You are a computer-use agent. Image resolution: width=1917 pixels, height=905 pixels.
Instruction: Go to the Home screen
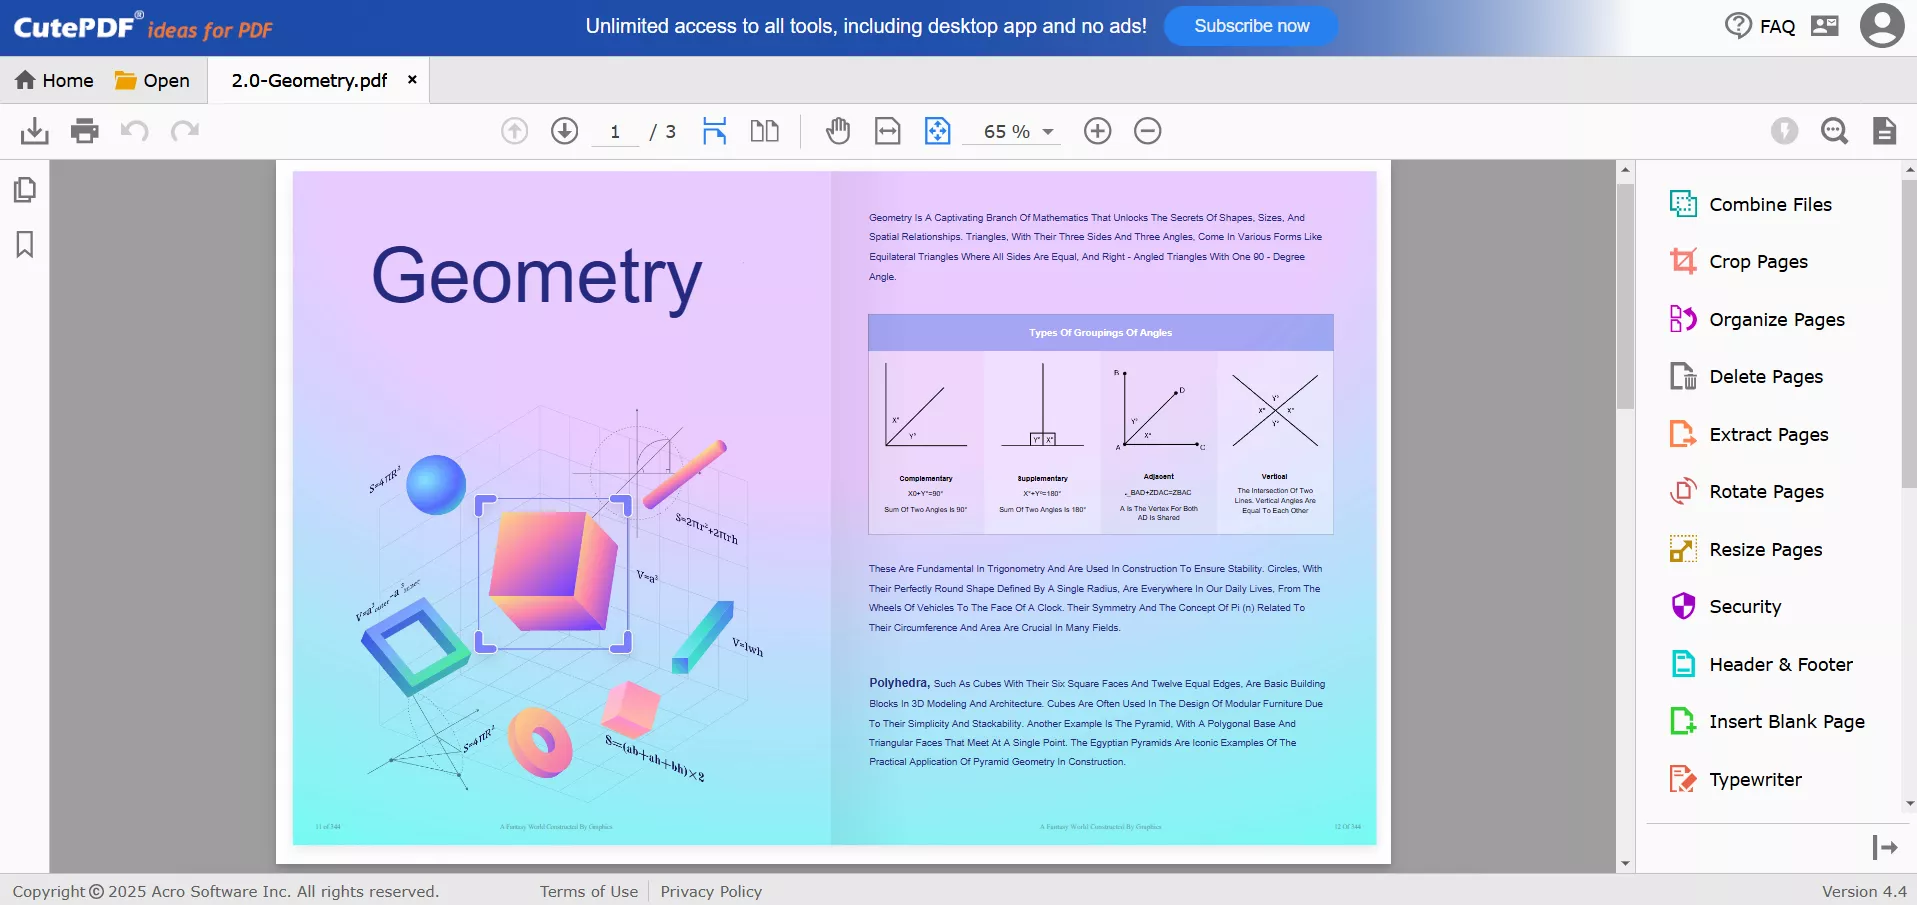(x=53, y=80)
